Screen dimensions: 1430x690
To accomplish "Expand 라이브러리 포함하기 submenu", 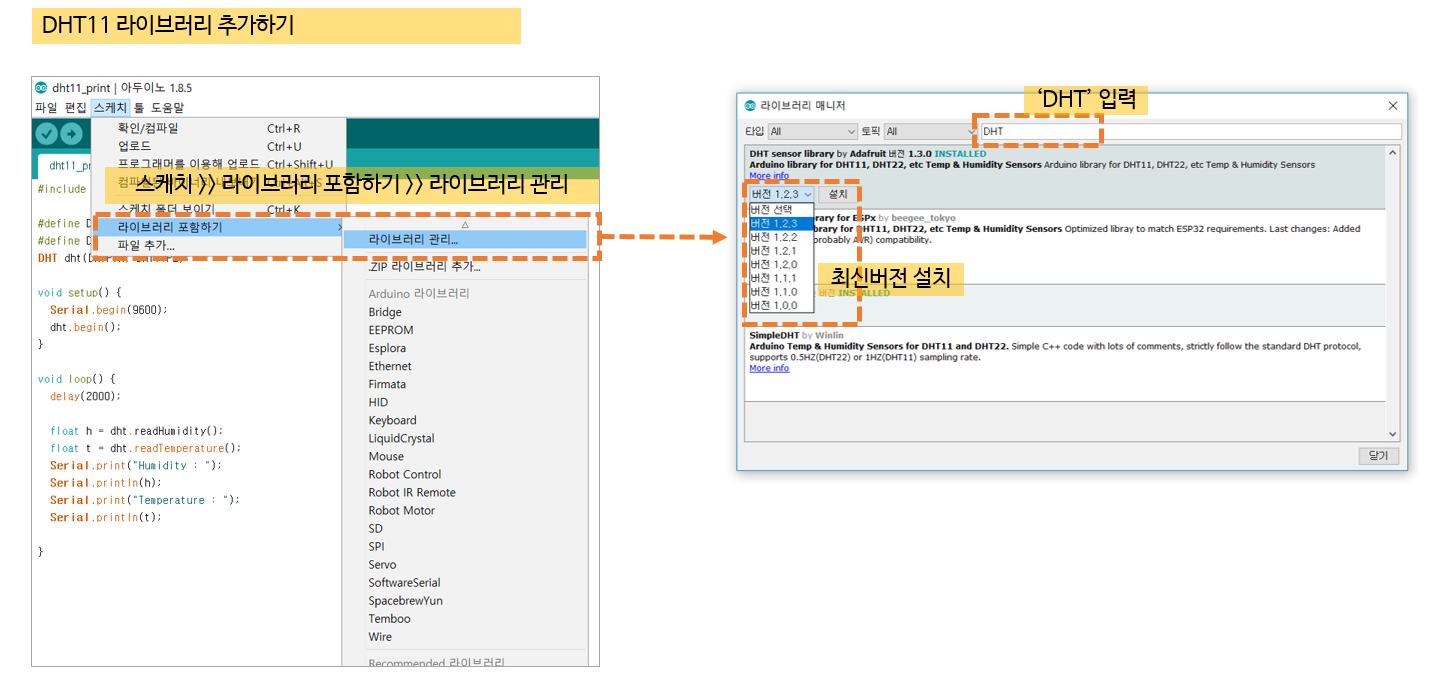I will [x=218, y=227].
